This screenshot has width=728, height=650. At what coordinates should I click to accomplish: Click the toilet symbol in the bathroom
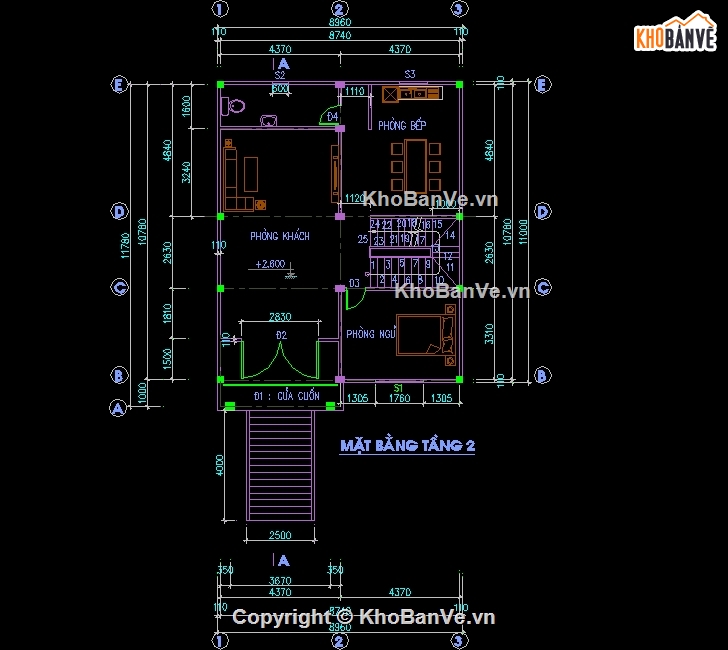point(233,106)
